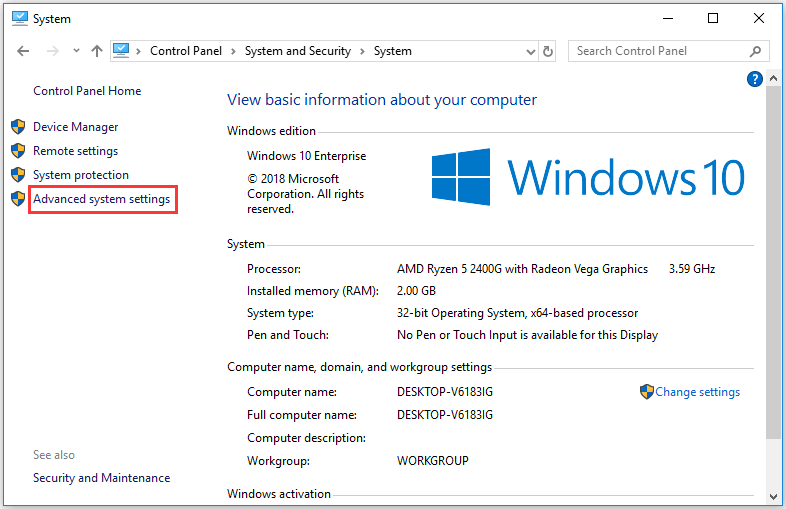Click the 2.00 GB memory value
The image size is (786, 509).
(x=417, y=291)
